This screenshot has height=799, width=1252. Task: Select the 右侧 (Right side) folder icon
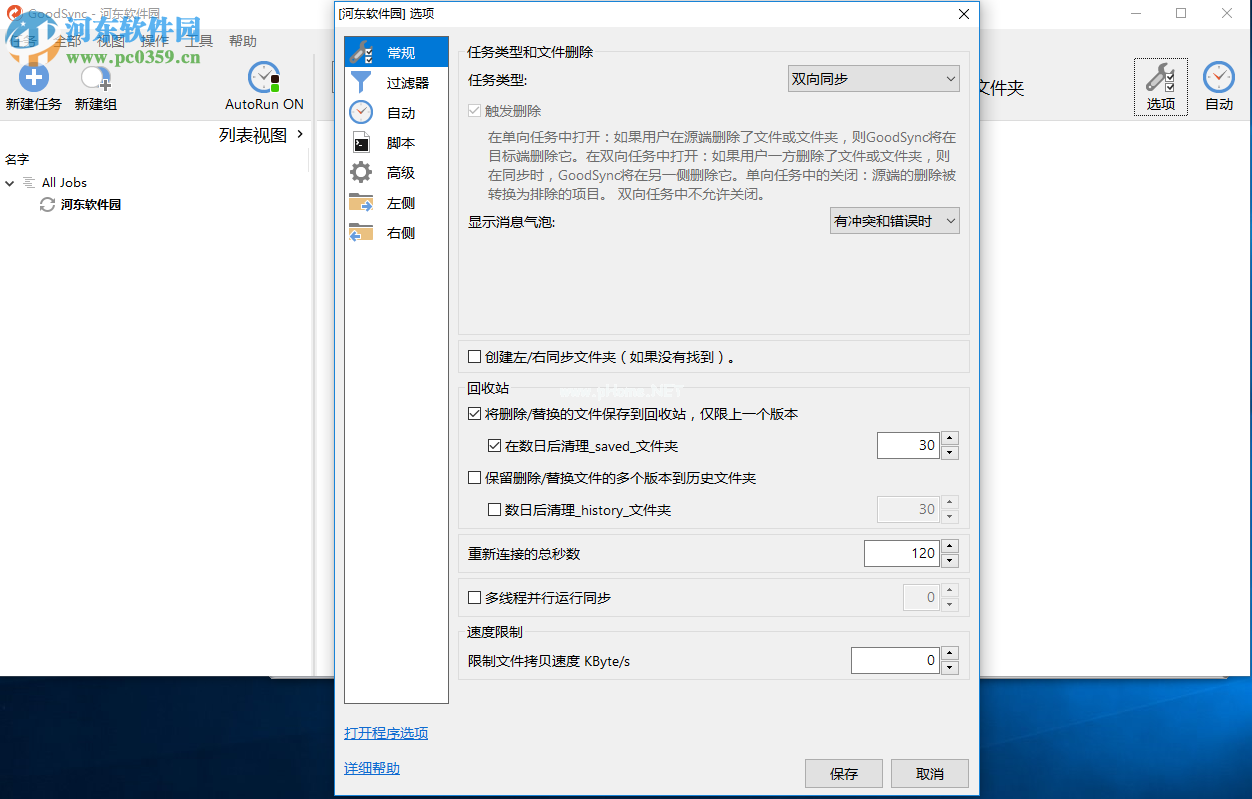[x=361, y=233]
